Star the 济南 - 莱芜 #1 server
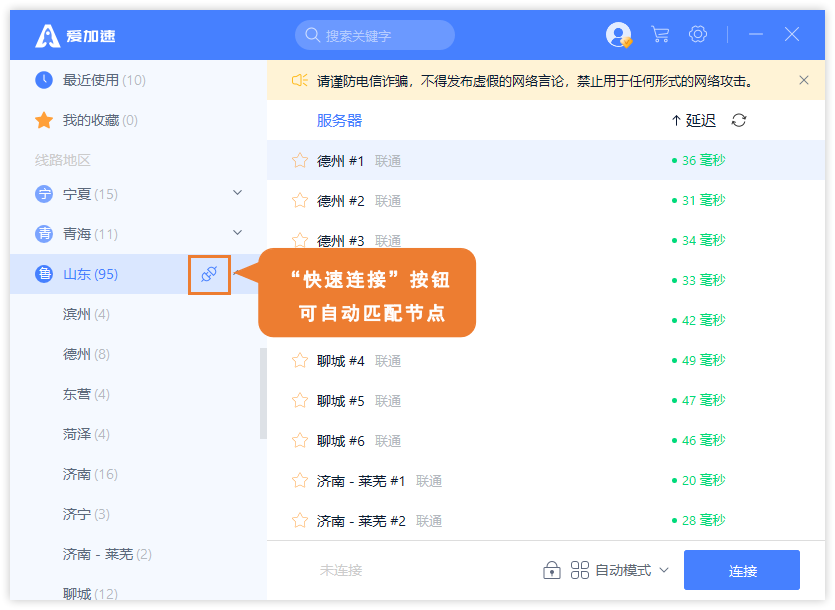Screen dimensions: 835x610 pyautogui.click(x=299, y=481)
